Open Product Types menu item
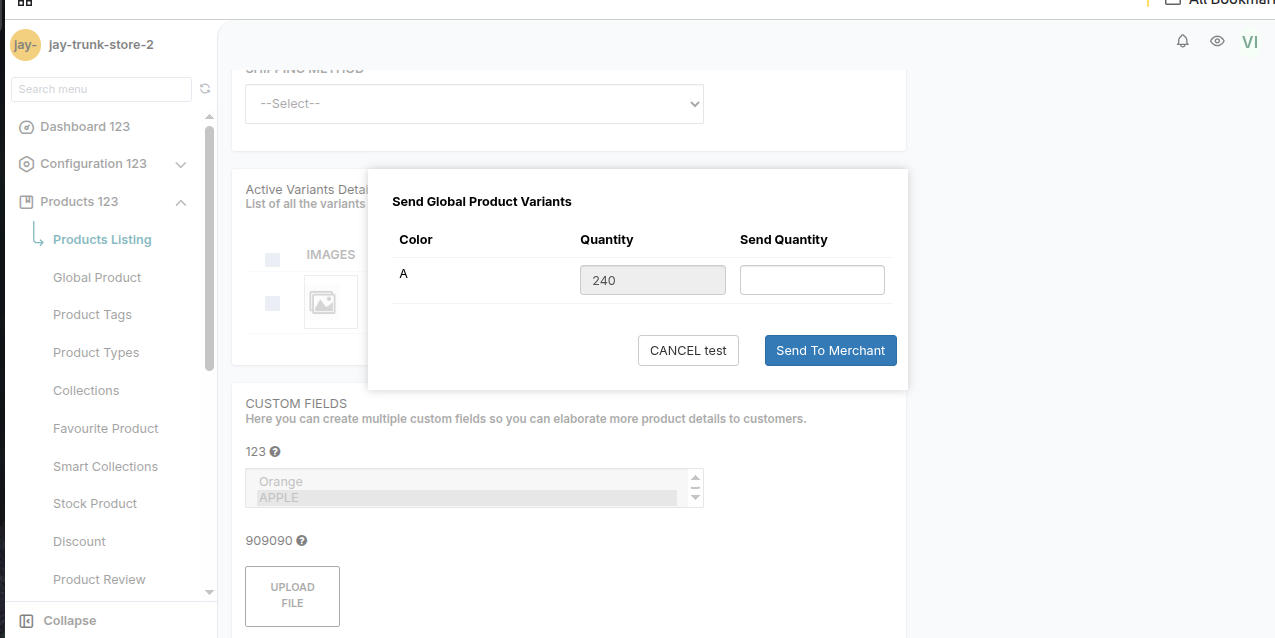This screenshot has width=1275, height=638. coord(96,353)
